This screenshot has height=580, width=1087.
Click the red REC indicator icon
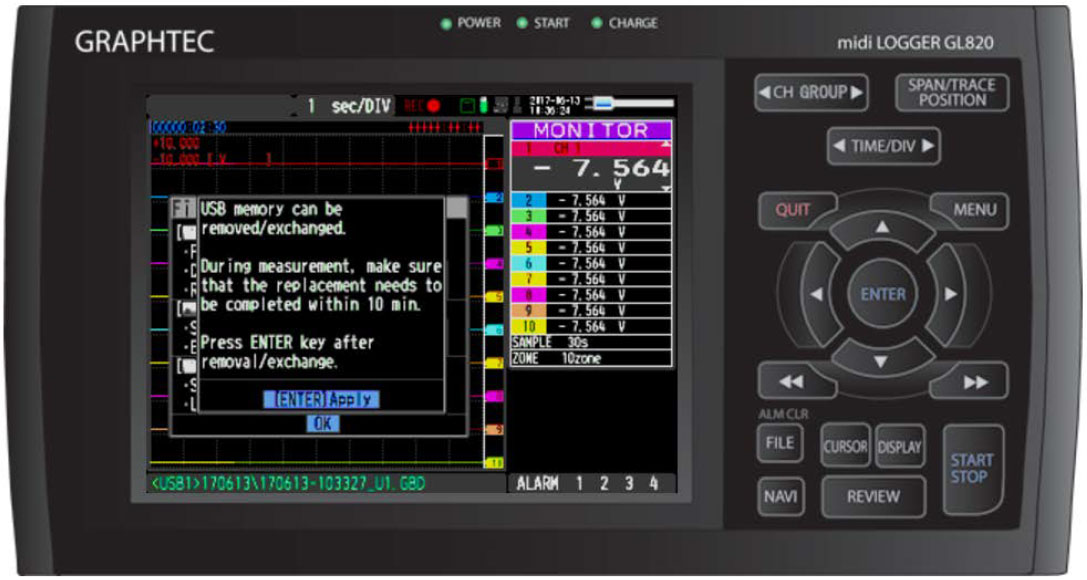click(422, 106)
